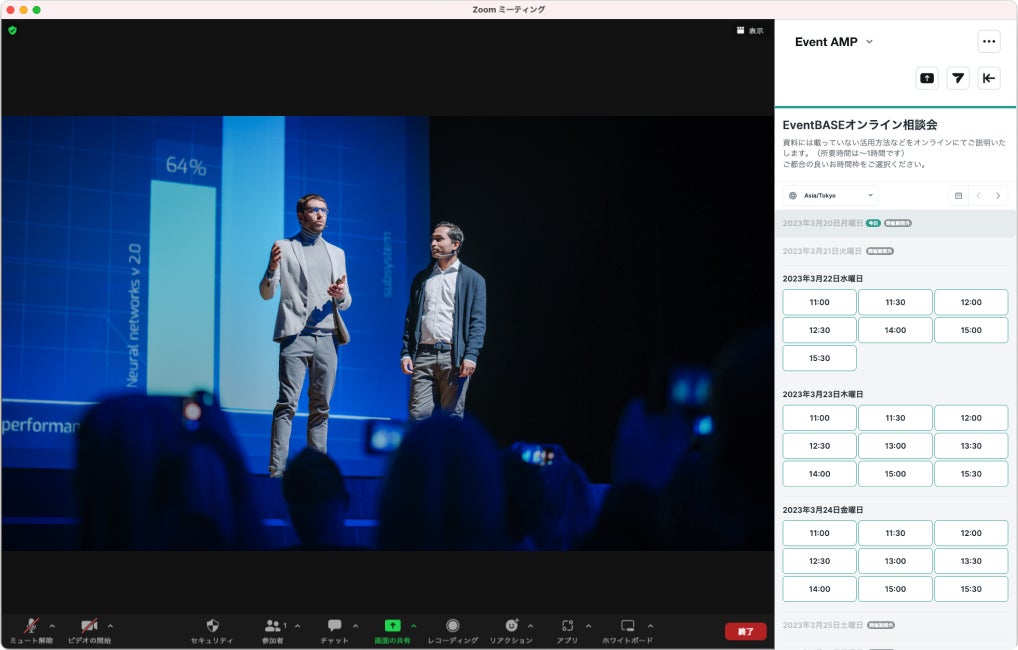The image size is (1018, 650).
Task: Click the green Share Screen (画面の共有) icon
Action: click(392, 626)
